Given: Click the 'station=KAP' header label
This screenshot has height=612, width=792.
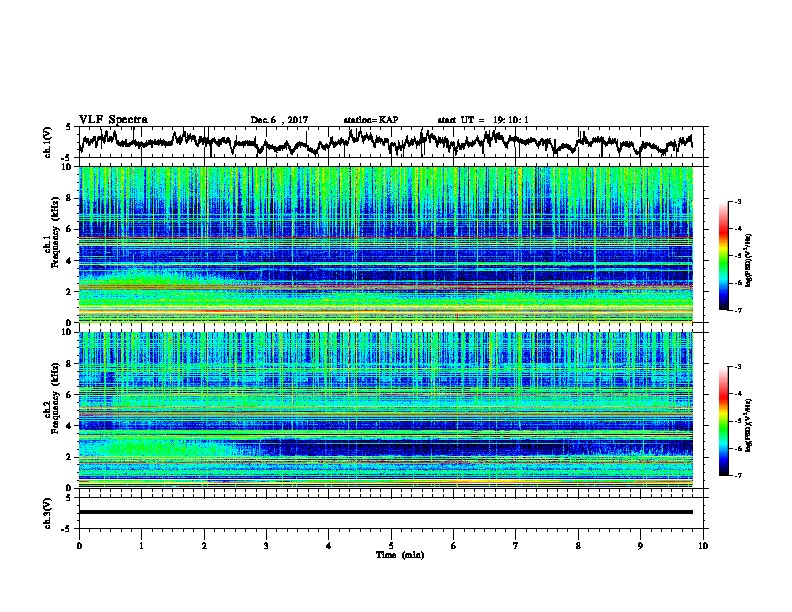Looking at the screenshot, I should pyautogui.click(x=371, y=120).
